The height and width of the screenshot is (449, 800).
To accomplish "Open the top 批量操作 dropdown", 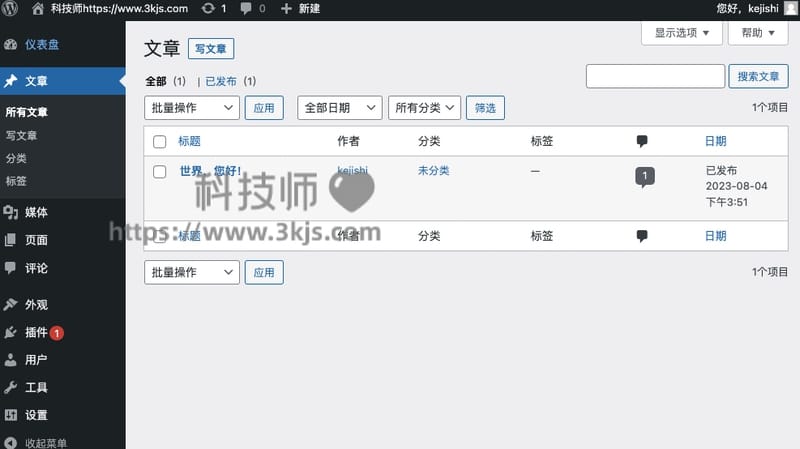I will 192,108.
